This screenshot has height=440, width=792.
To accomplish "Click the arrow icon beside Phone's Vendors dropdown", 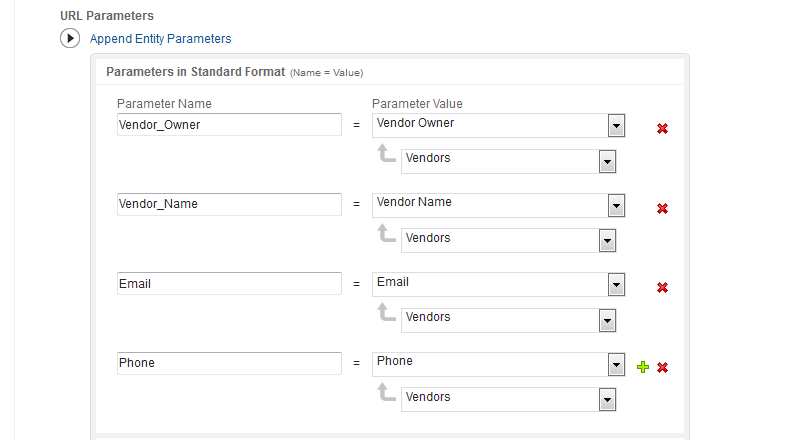I will pyautogui.click(x=385, y=393).
